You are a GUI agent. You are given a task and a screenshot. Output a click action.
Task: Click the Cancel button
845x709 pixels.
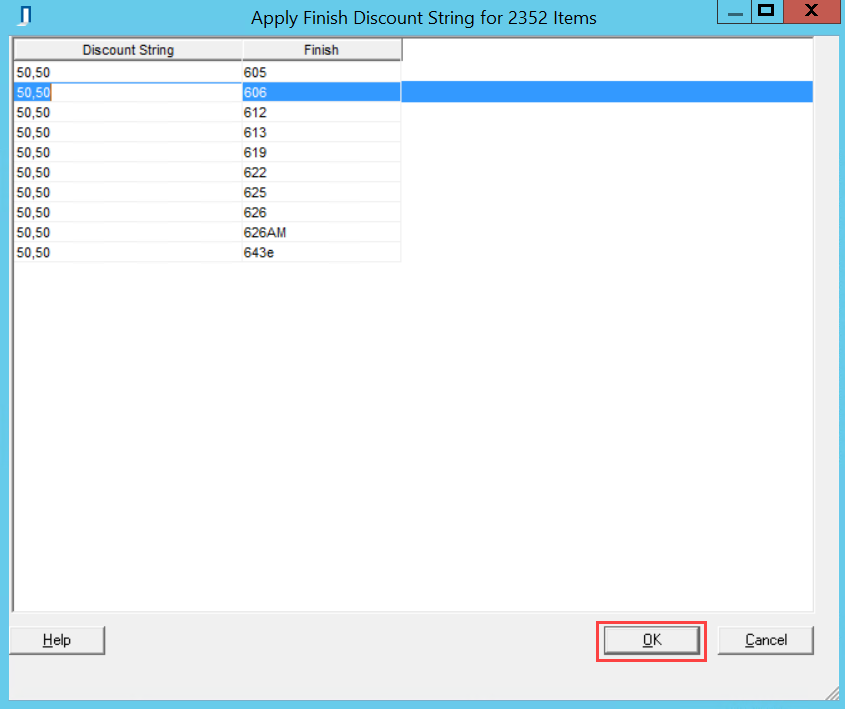(x=766, y=640)
